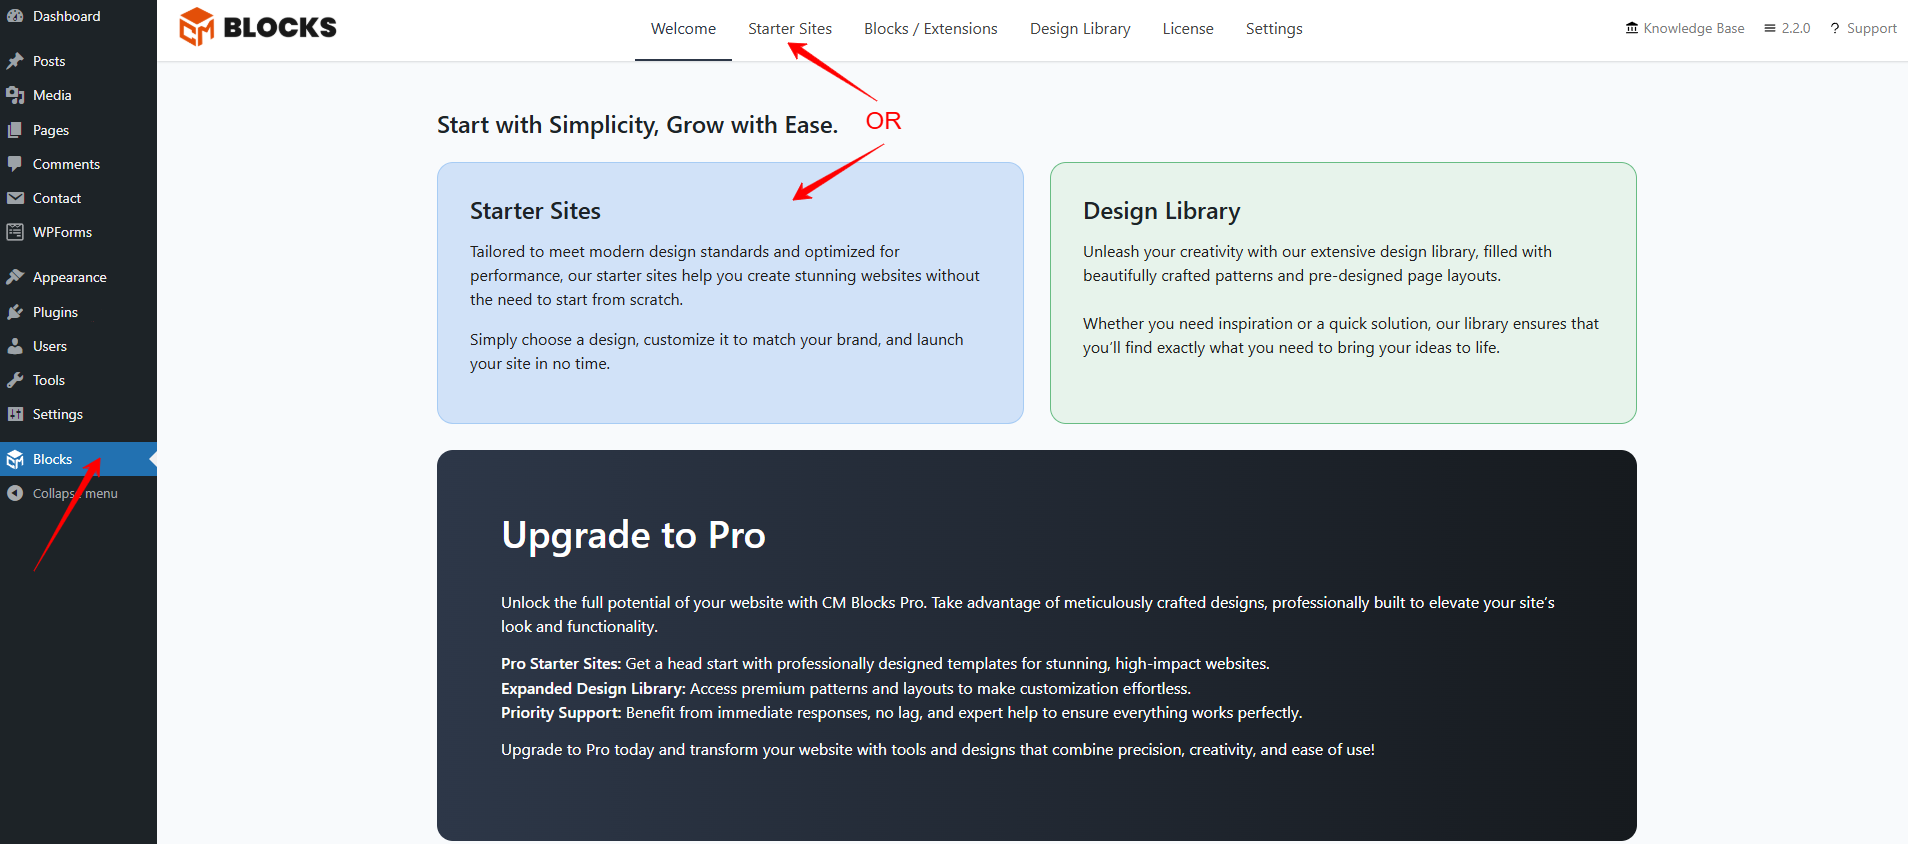Screen dimensions: 1908x844
Task: Click the Appearance paintbrush icon
Action: tap(15, 277)
